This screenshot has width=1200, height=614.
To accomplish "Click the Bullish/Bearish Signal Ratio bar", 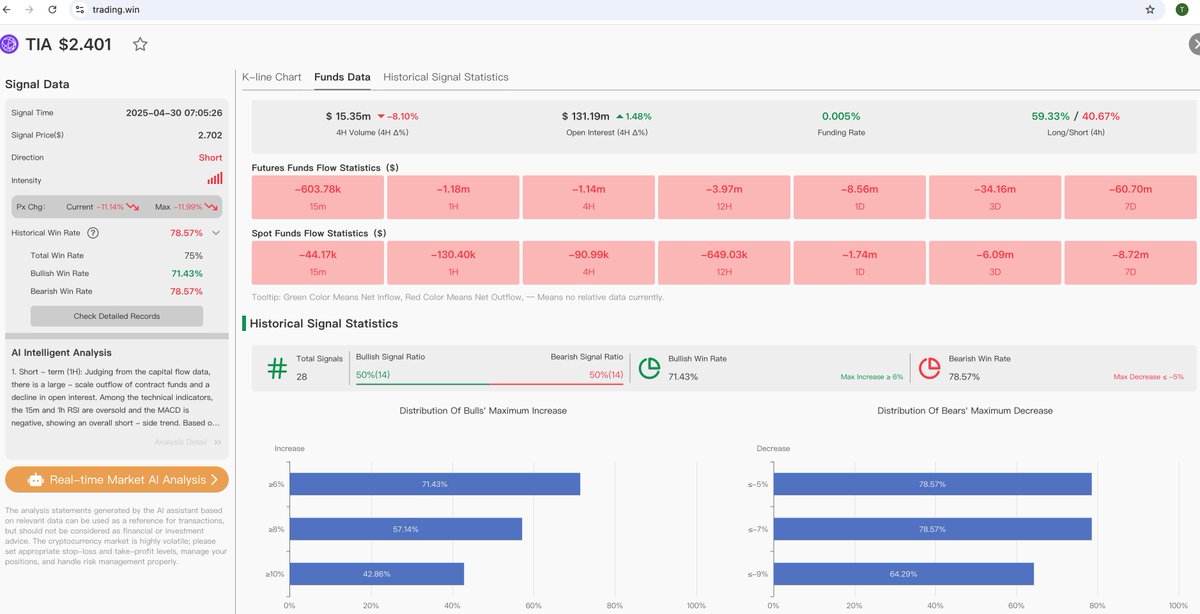I will tap(490, 383).
